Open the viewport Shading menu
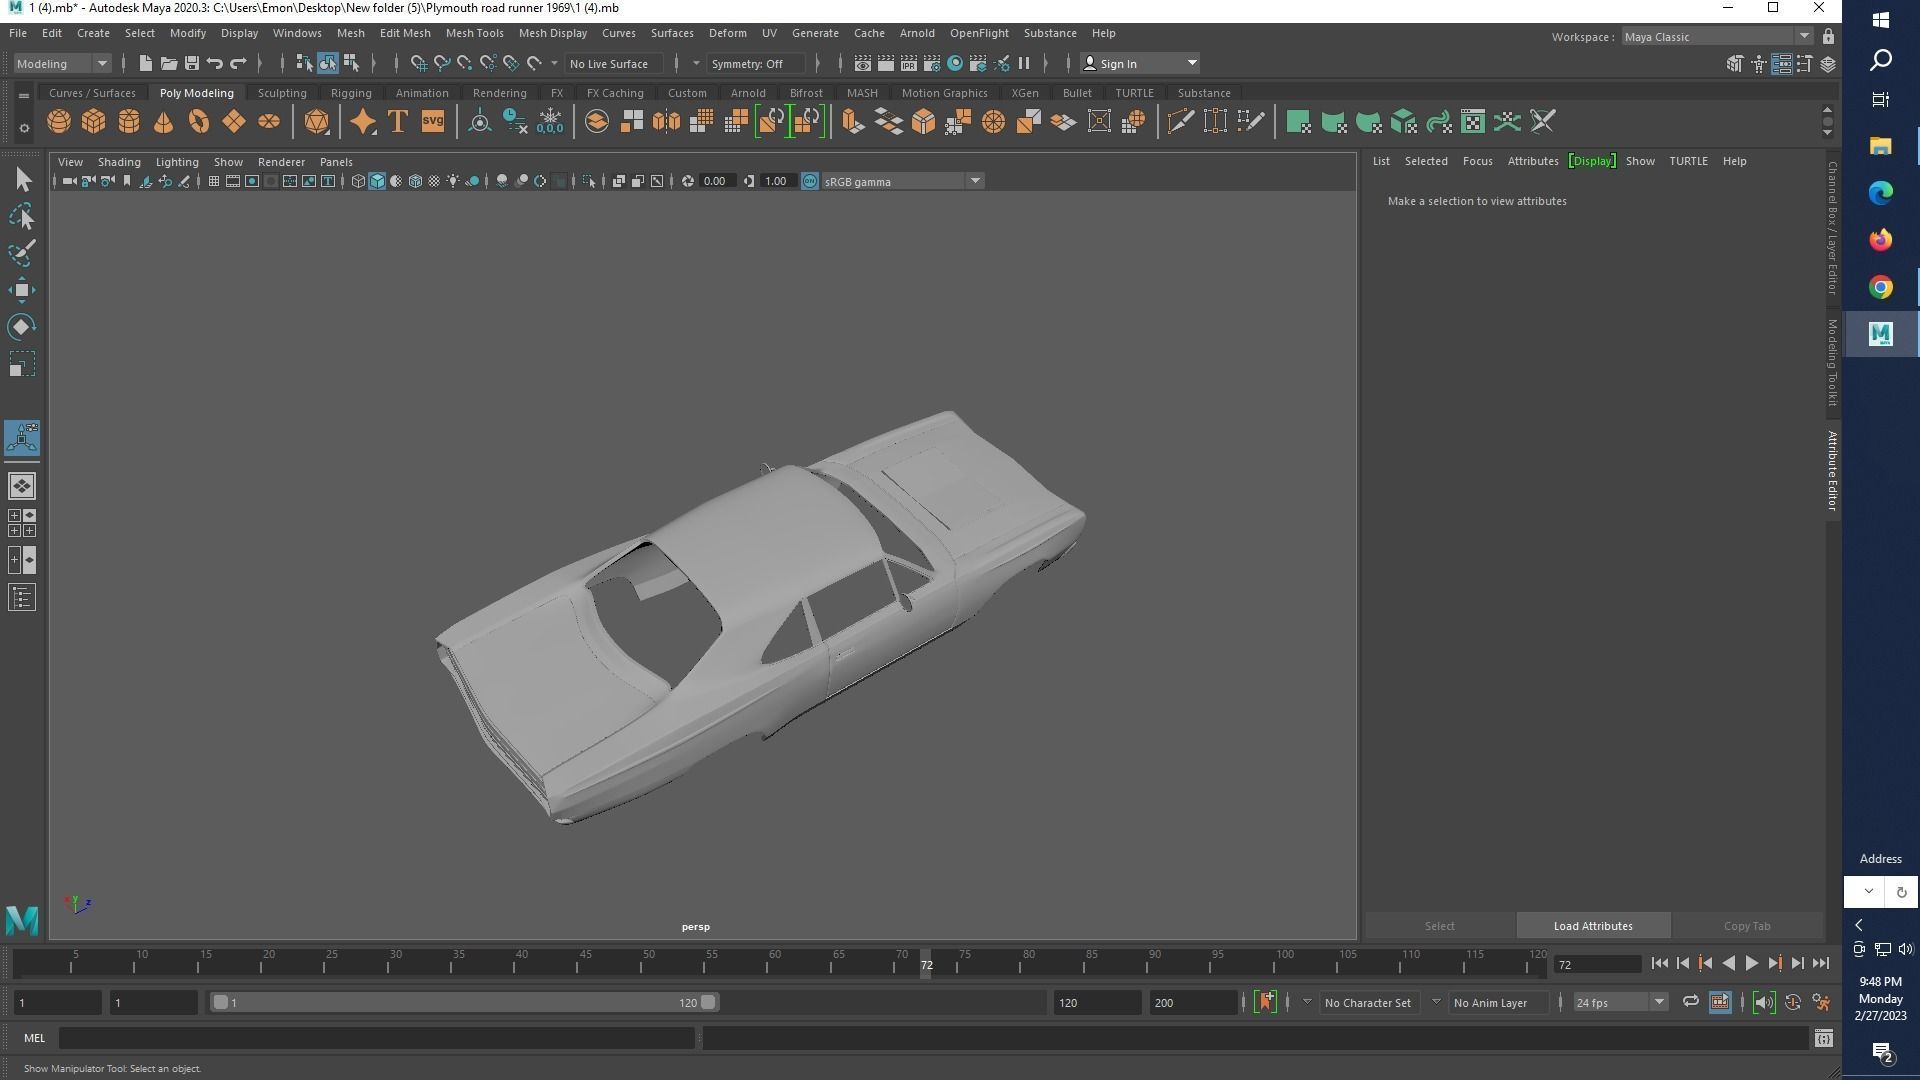1920x1080 pixels. 119,162
